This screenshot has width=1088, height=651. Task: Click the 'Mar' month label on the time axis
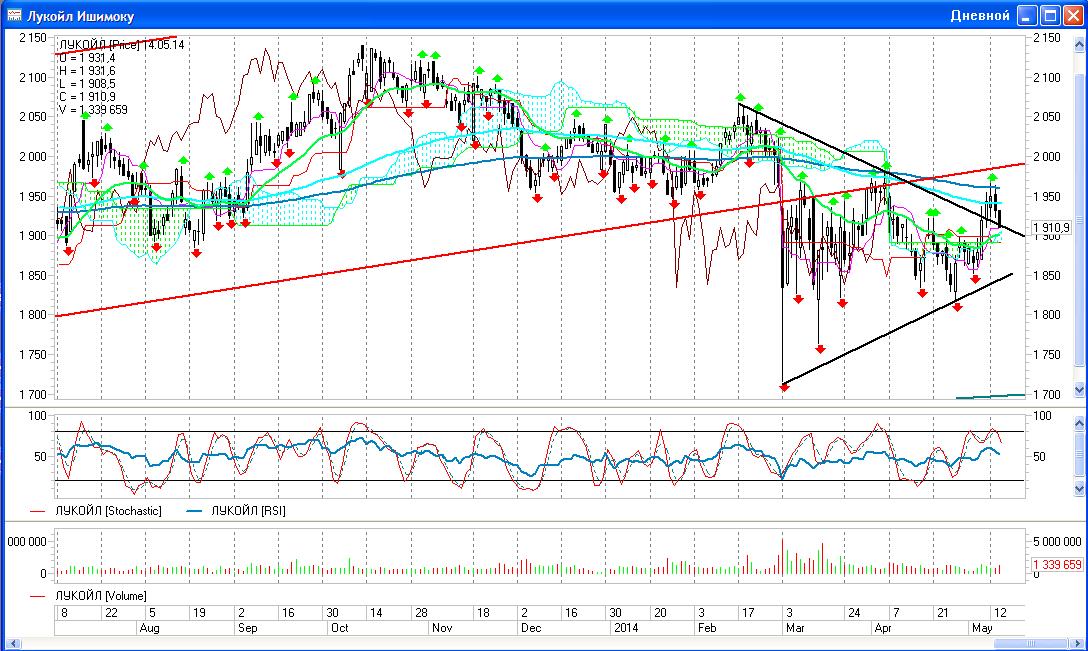point(795,627)
